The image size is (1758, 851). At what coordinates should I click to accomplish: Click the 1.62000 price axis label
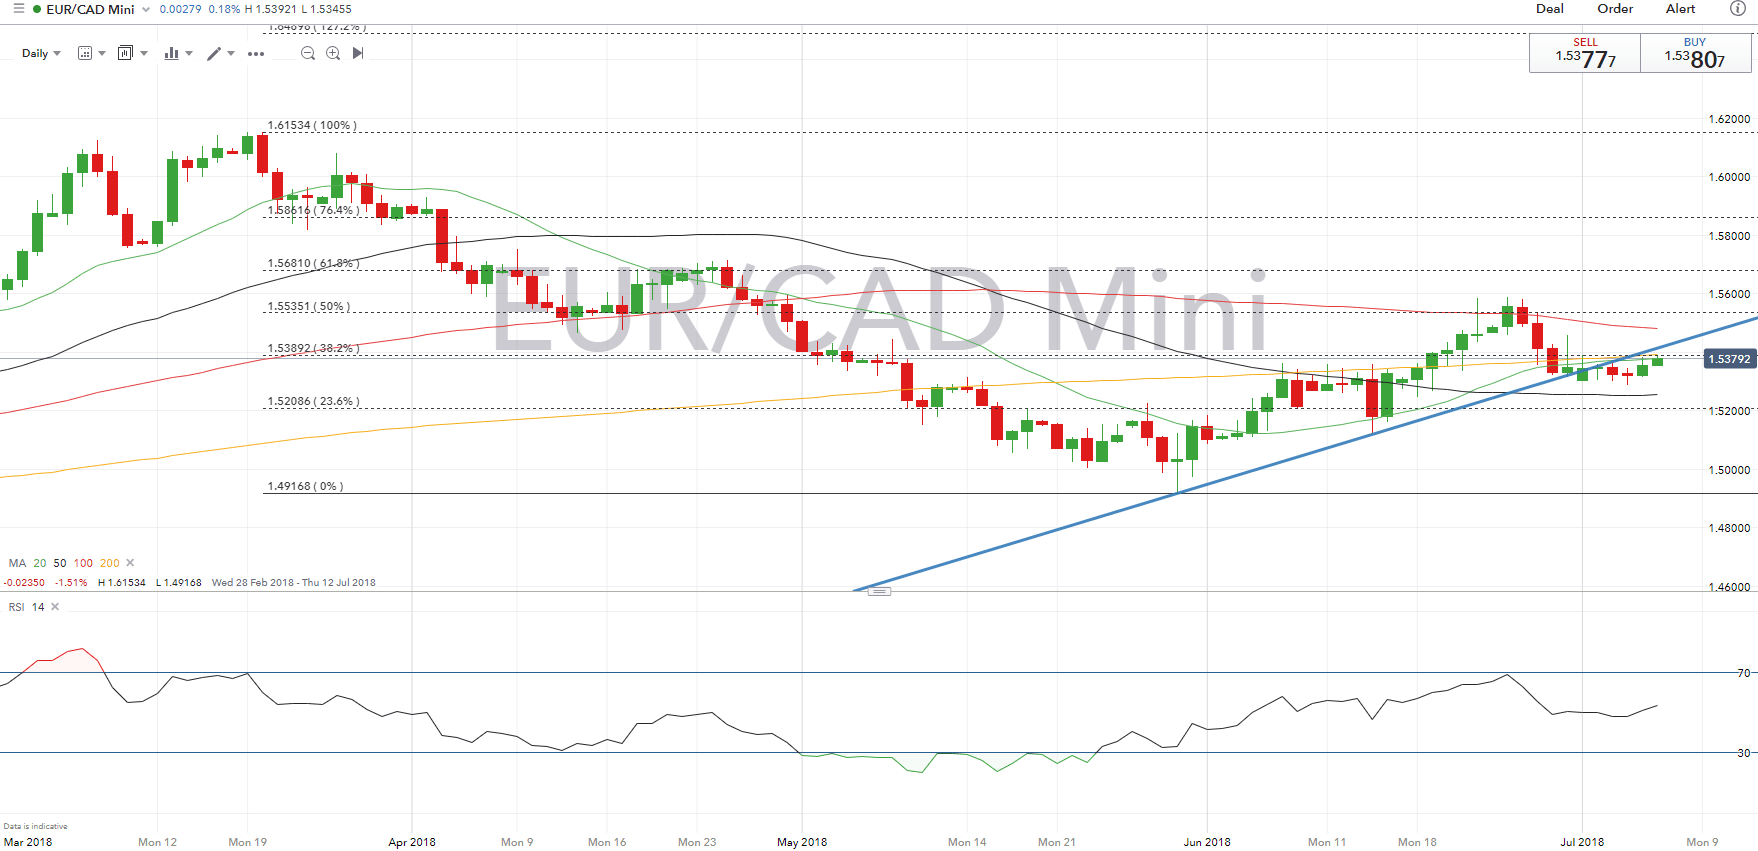pos(1729,119)
